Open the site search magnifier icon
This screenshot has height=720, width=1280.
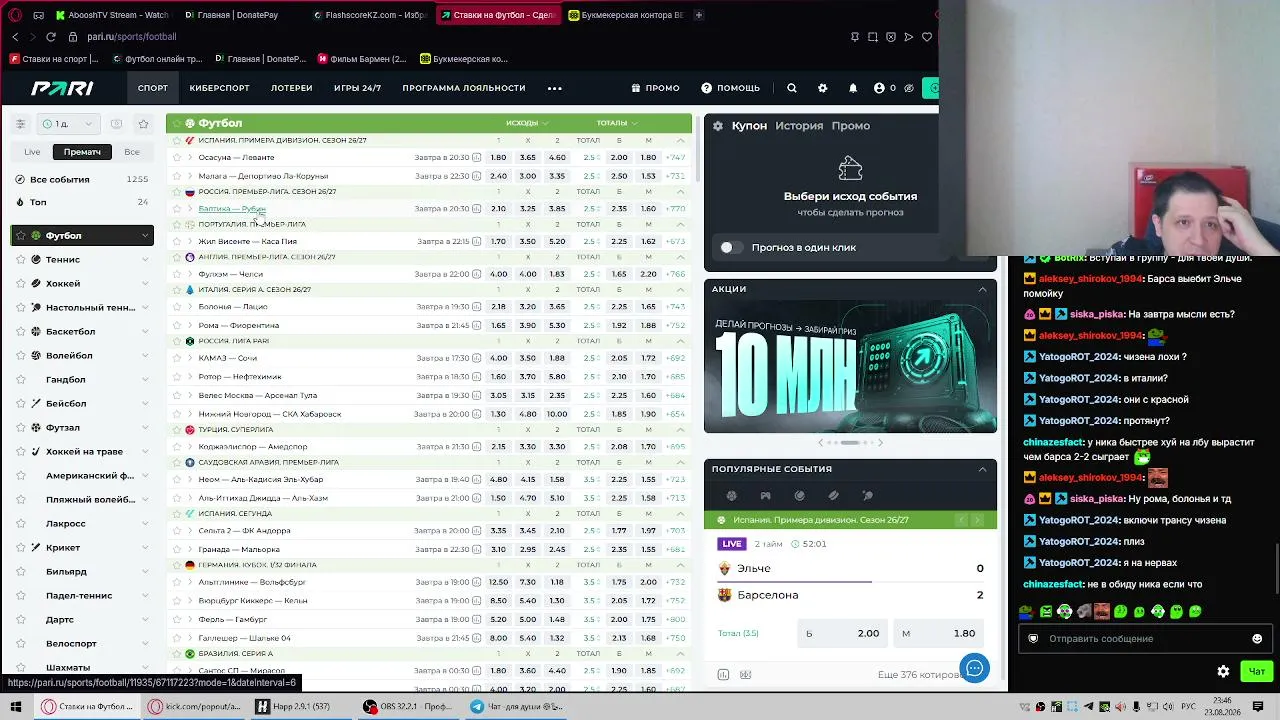coord(791,88)
